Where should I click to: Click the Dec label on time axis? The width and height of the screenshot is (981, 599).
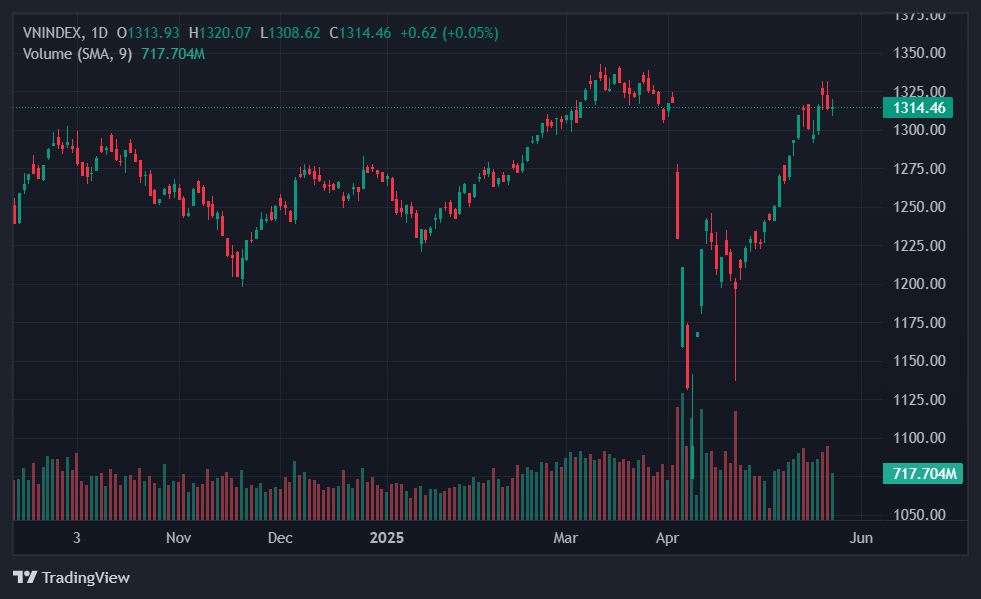[x=280, y=538]
